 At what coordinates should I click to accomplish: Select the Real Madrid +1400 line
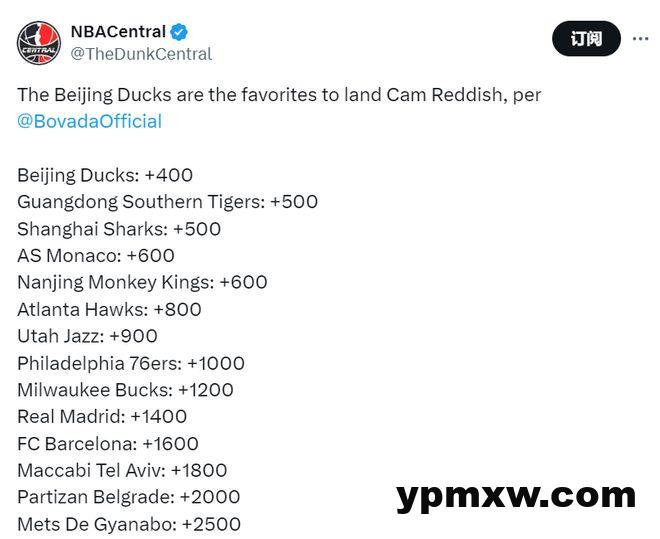coord(102,416)
